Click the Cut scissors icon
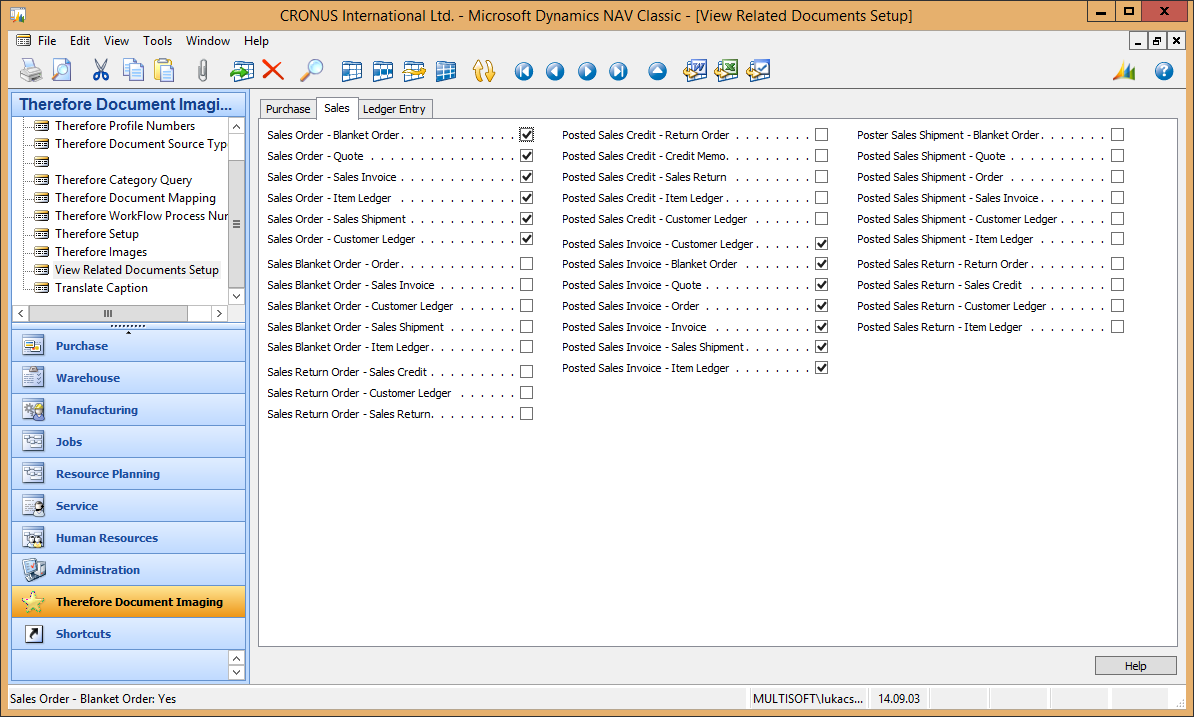 (x=101, y=71)
